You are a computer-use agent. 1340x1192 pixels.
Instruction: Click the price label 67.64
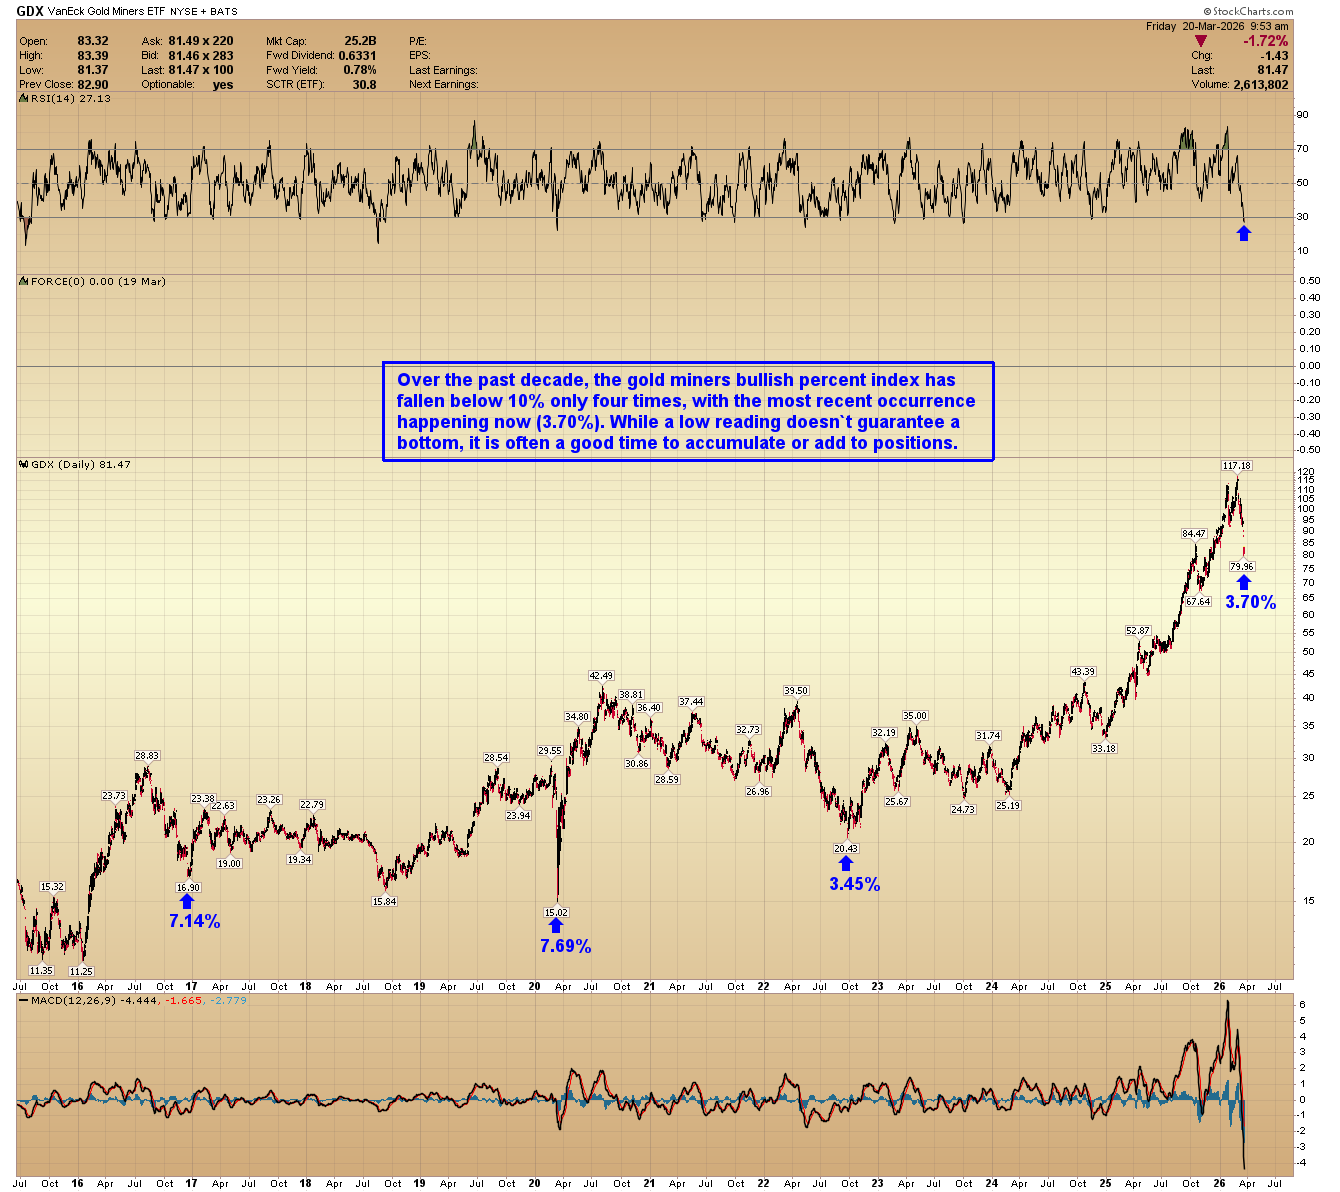click(1198, 602)
